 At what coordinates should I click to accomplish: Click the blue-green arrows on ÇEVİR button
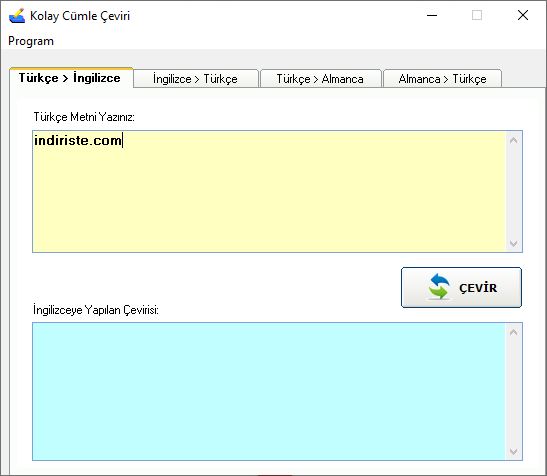439,287
